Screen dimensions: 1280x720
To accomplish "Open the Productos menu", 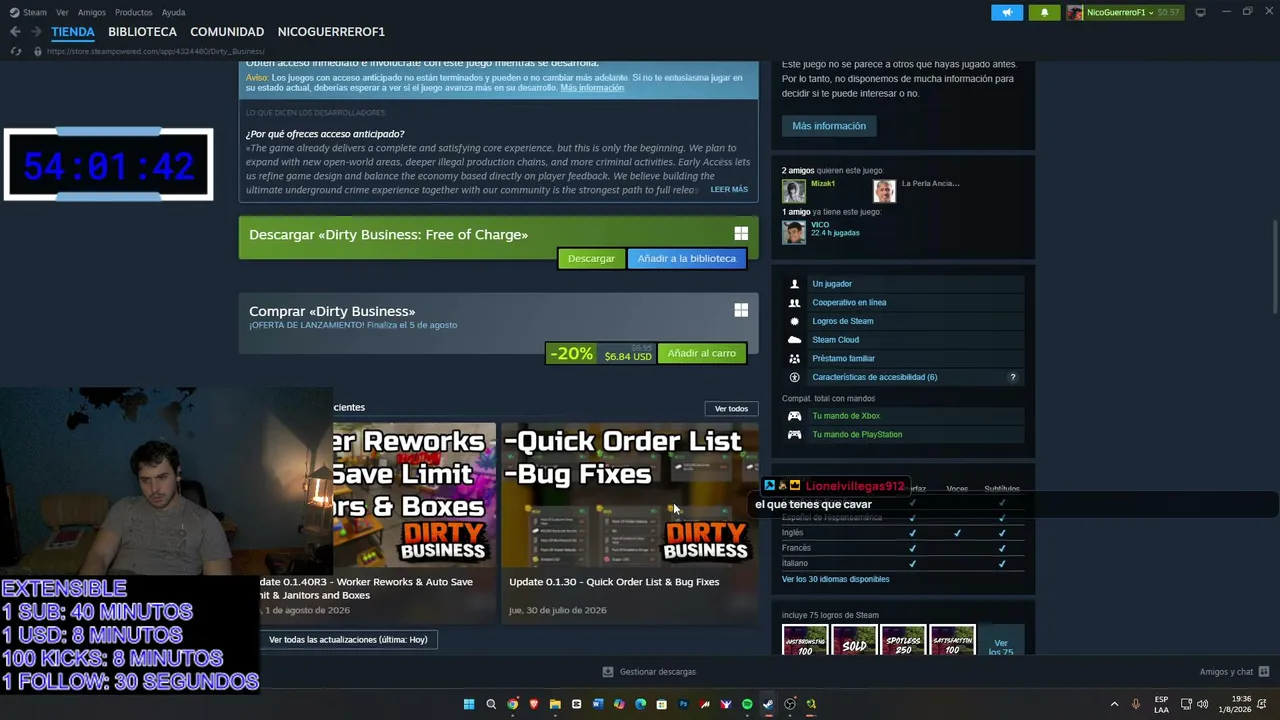I will coord(133,12).
